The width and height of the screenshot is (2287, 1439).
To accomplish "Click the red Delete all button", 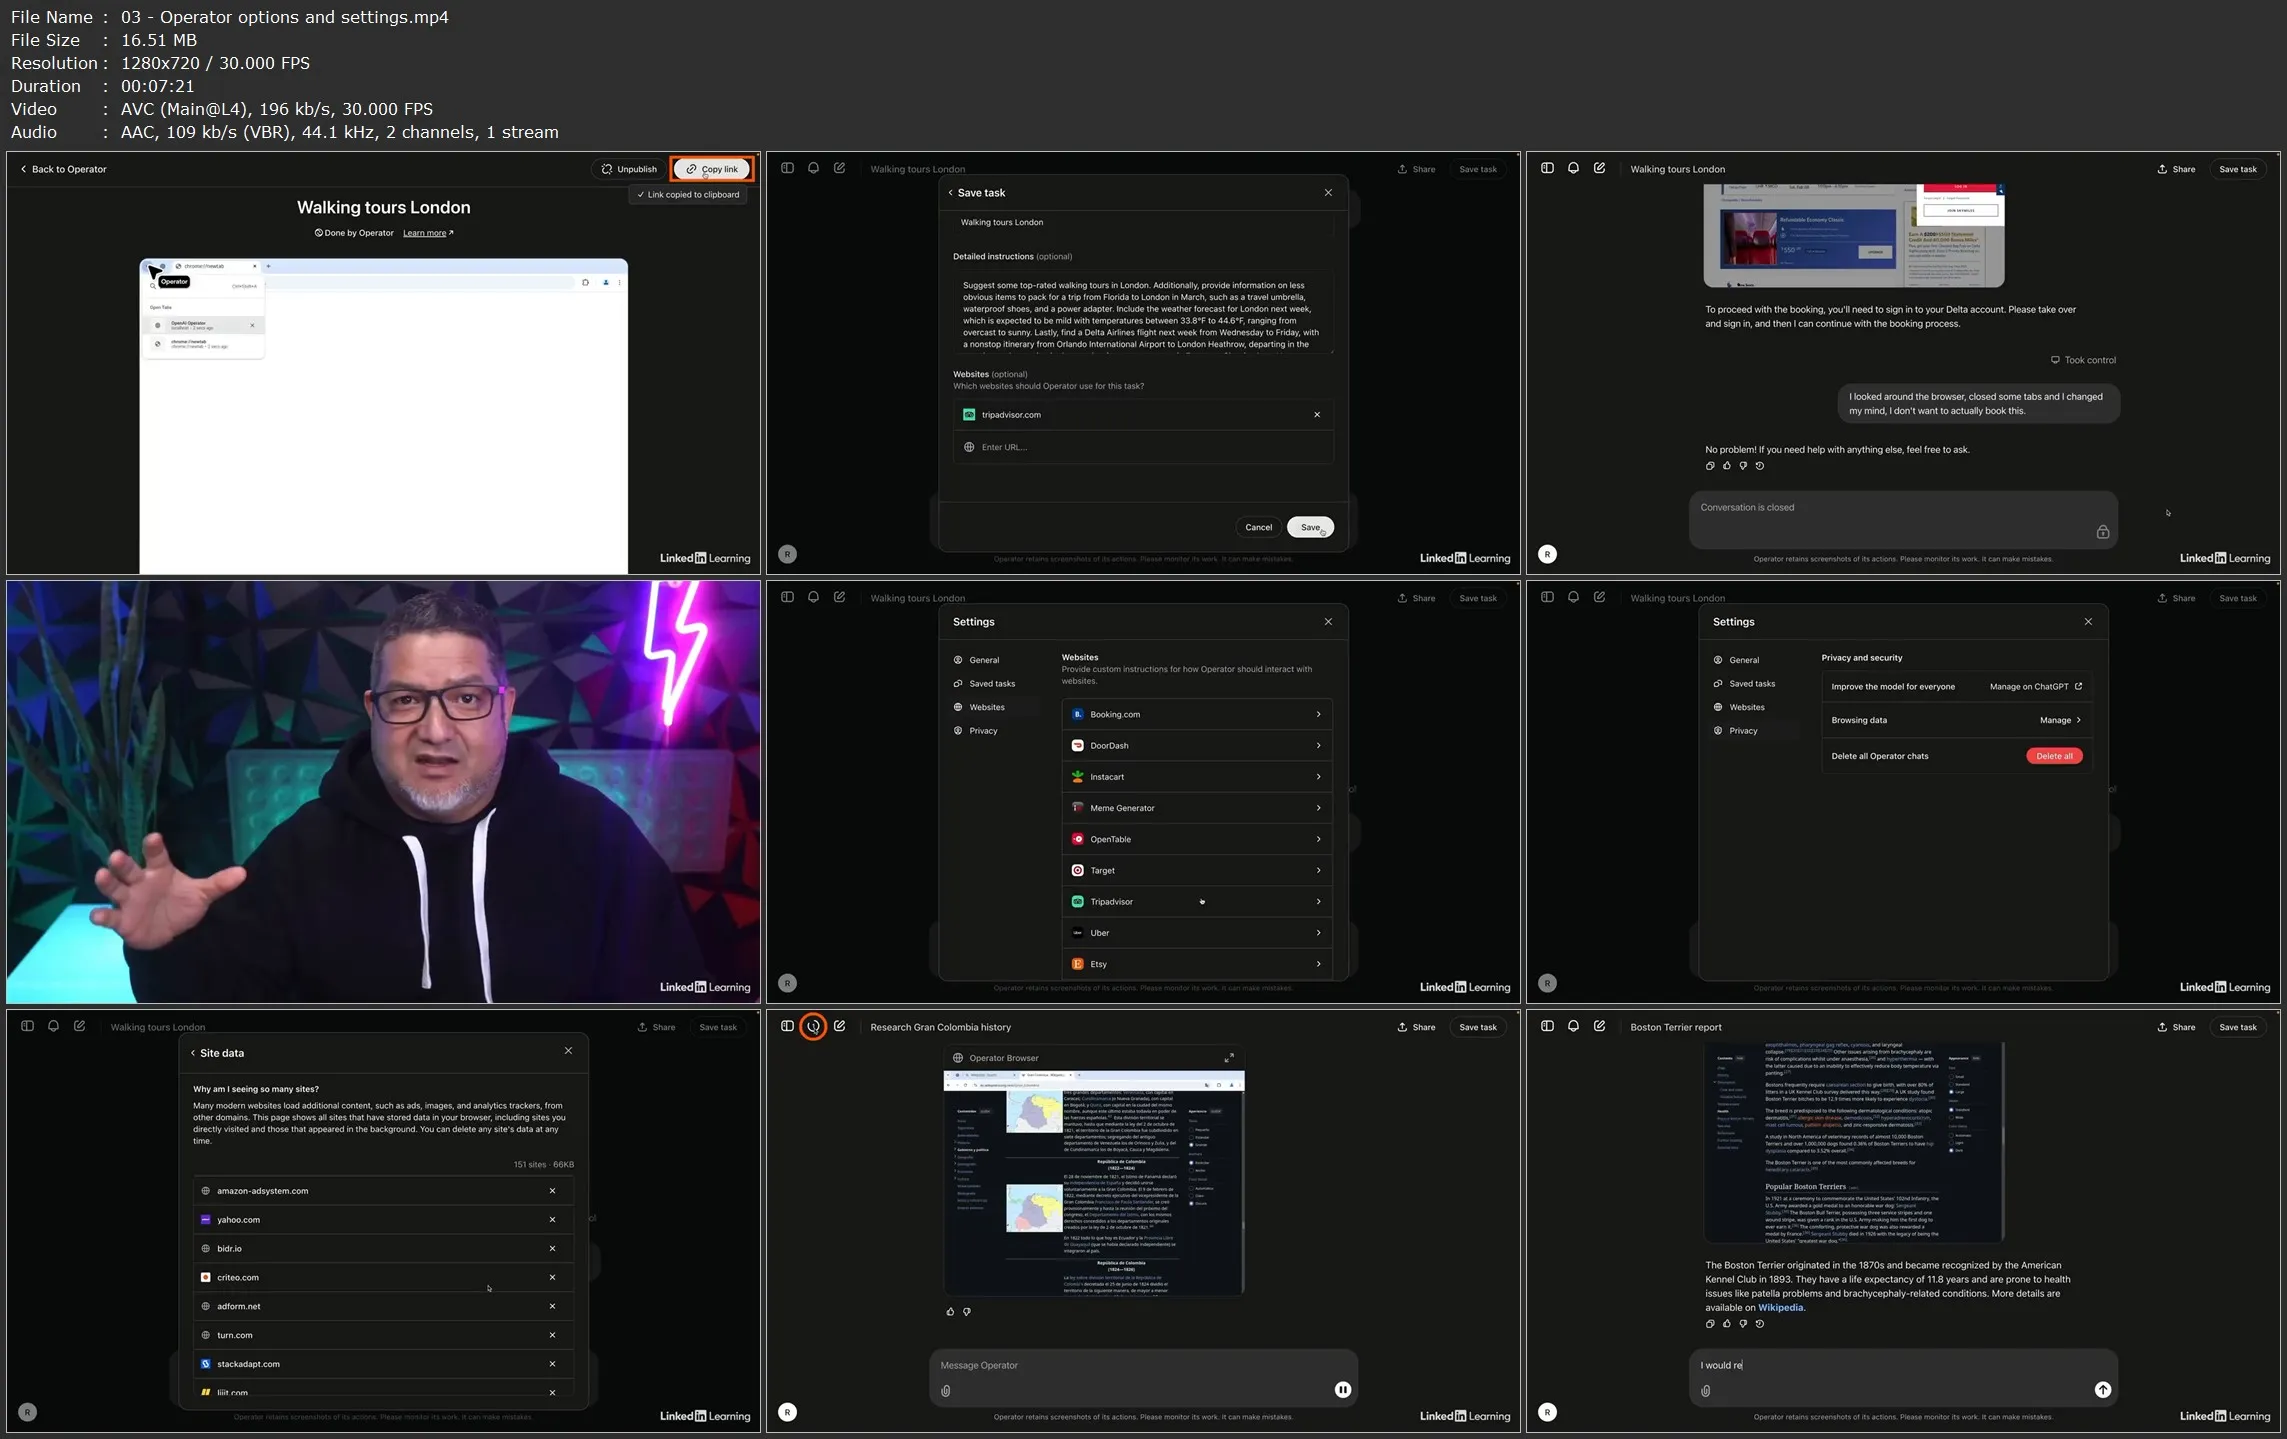I will pyautogui.click(x=2054, y=756).
